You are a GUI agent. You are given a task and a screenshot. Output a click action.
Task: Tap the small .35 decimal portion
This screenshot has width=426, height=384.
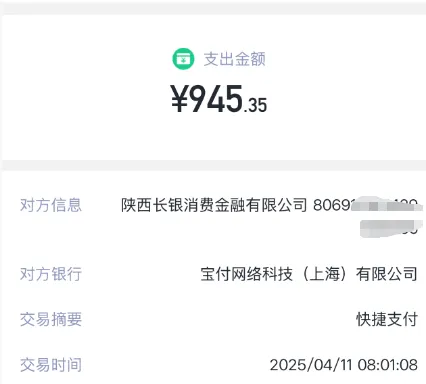point(255,105)
